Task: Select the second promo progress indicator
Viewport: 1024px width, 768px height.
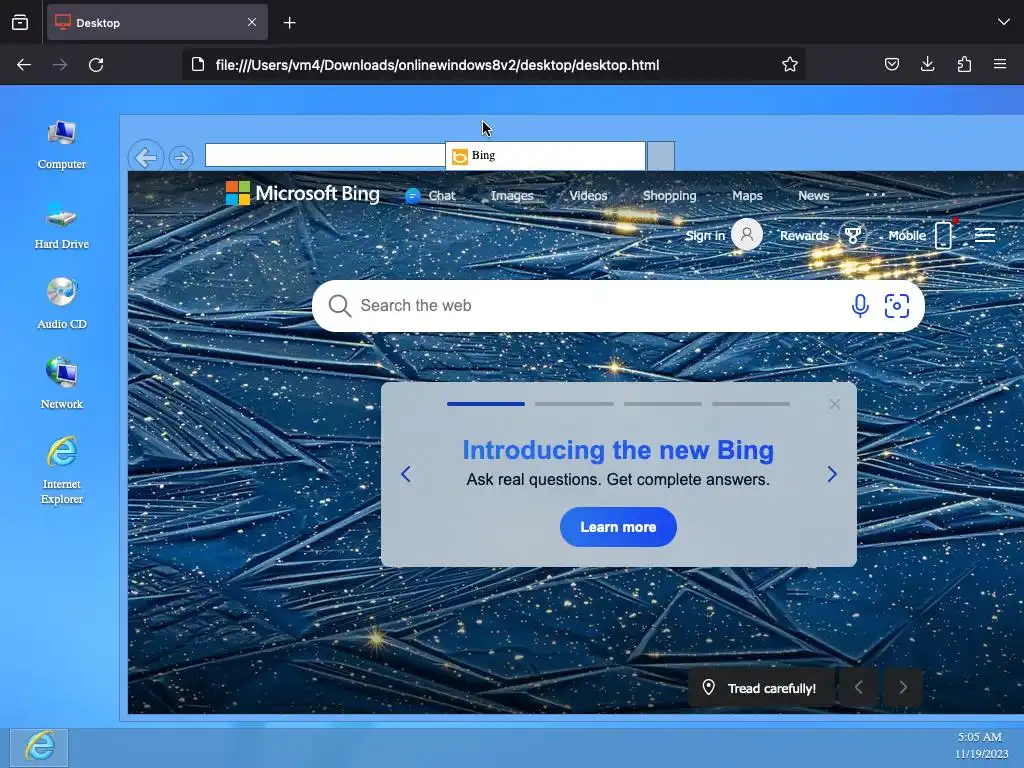Action: 574,404
